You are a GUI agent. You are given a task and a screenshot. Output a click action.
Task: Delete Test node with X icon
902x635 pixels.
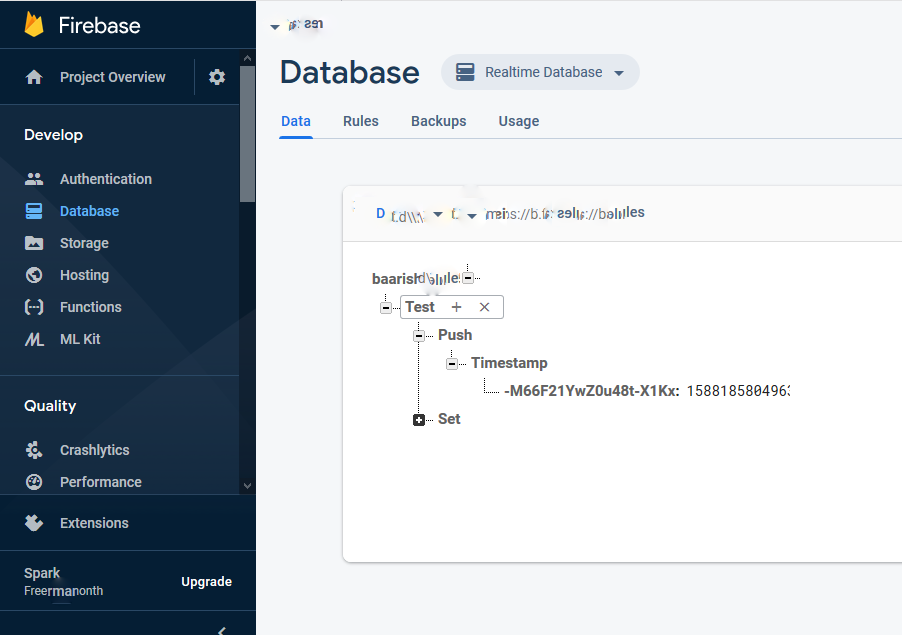[484, 307]
